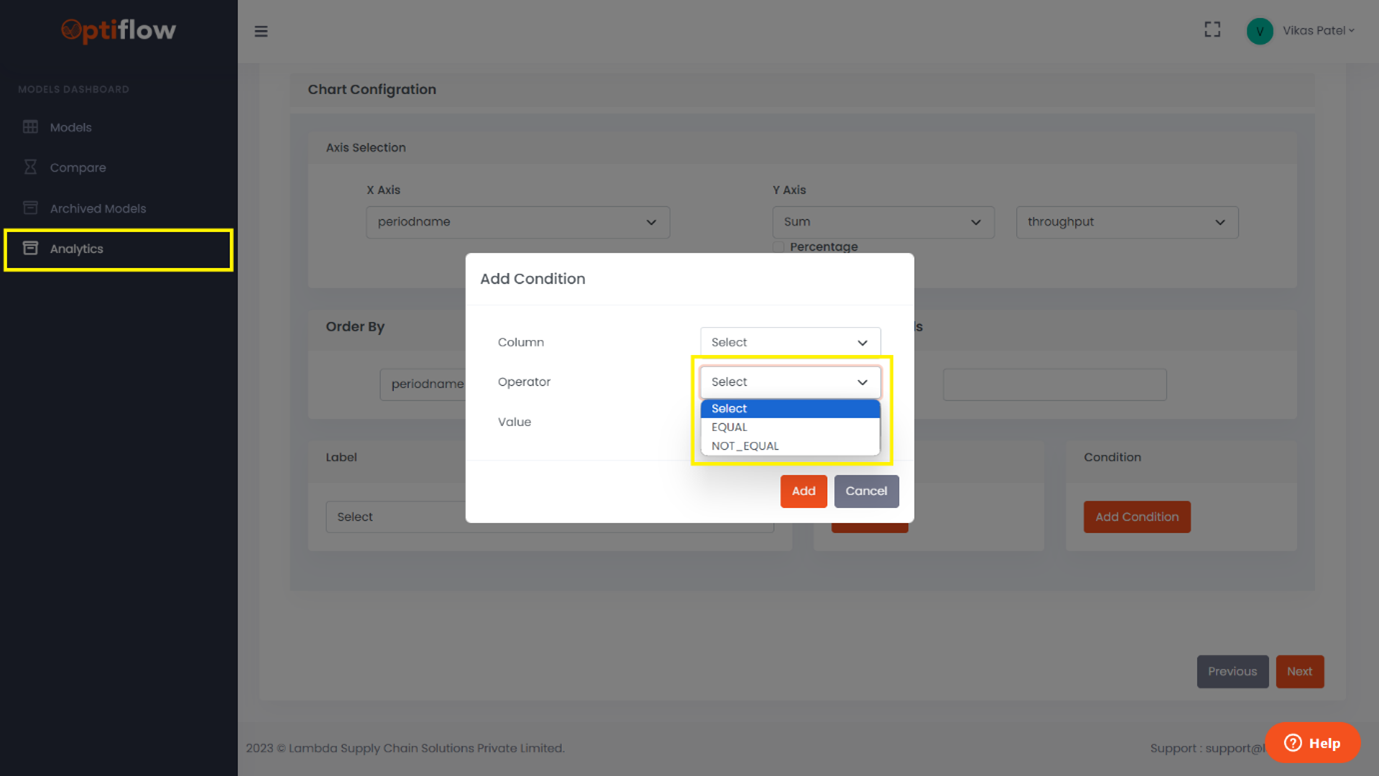This screenshot has width=1379, height=776.
Task: Open the Help widget
Action: 1313,743
